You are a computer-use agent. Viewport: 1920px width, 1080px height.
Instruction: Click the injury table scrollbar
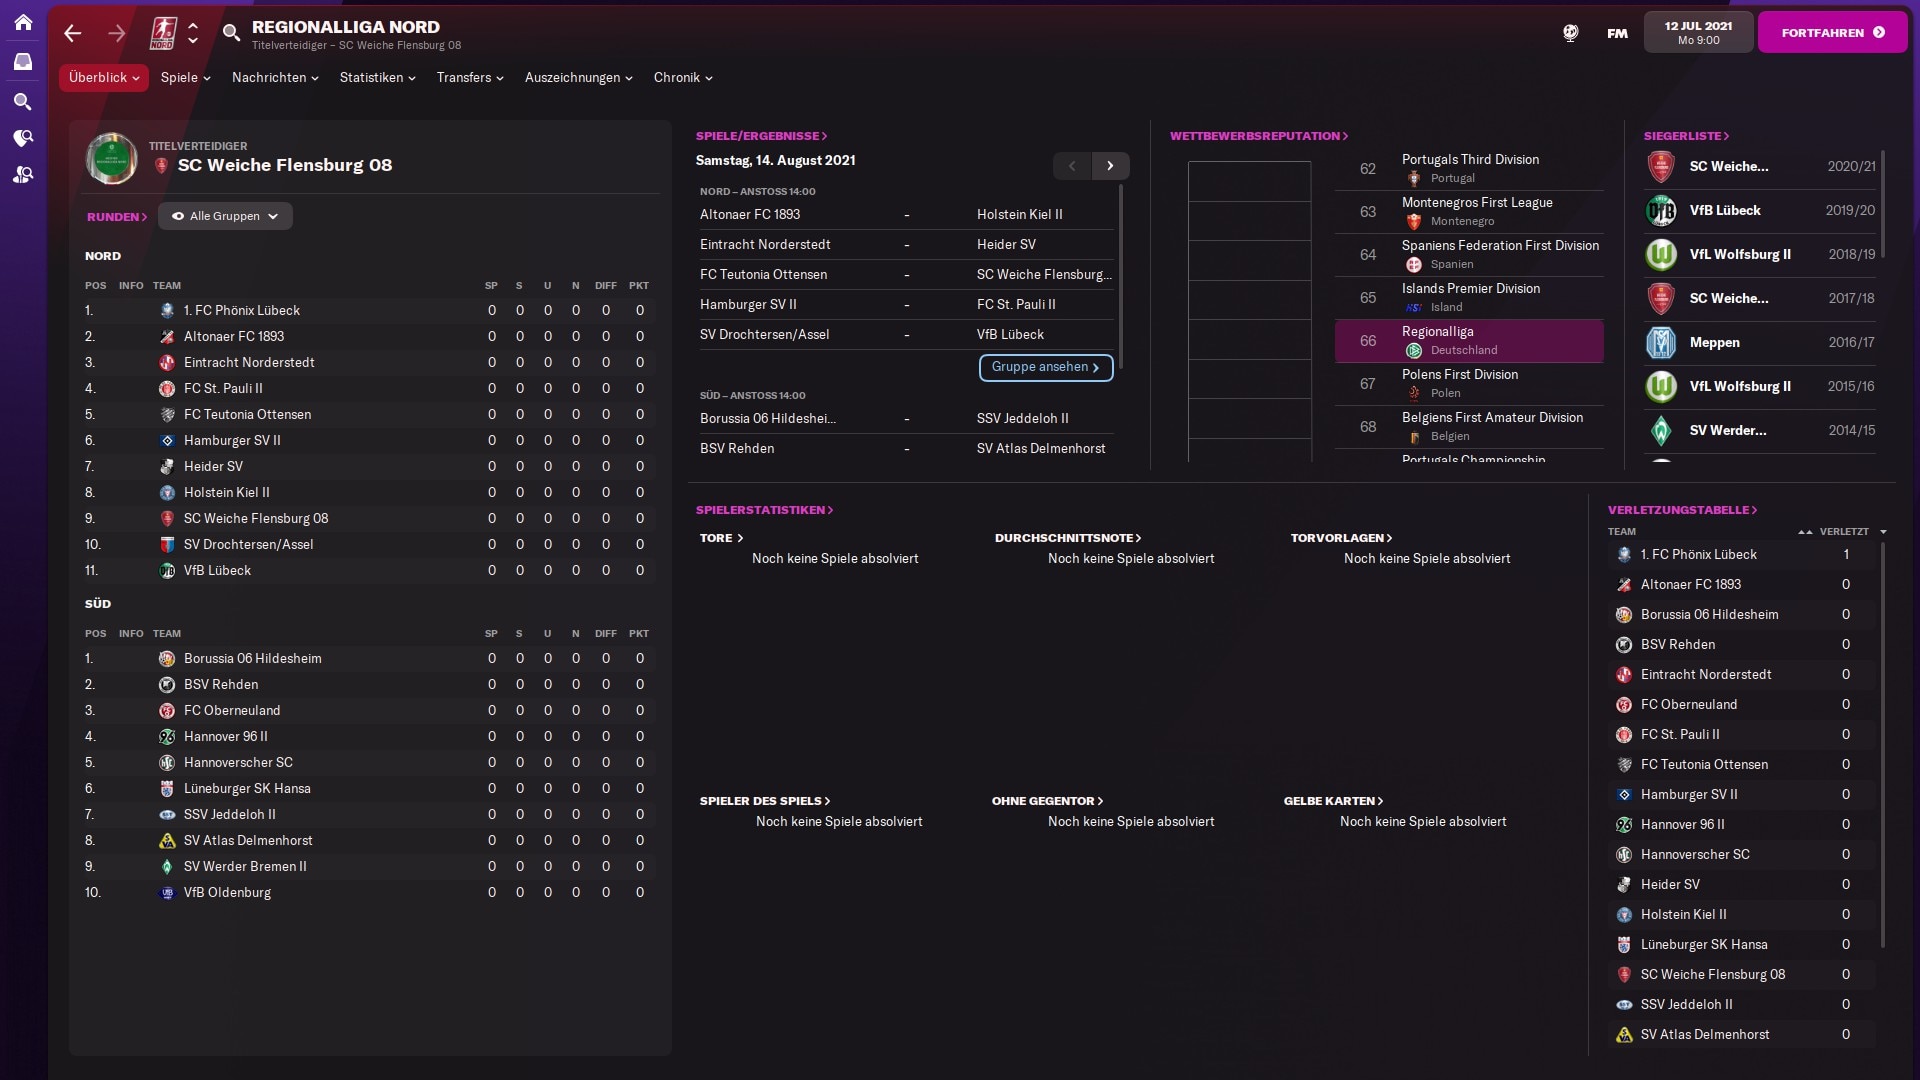[1883, 745]
